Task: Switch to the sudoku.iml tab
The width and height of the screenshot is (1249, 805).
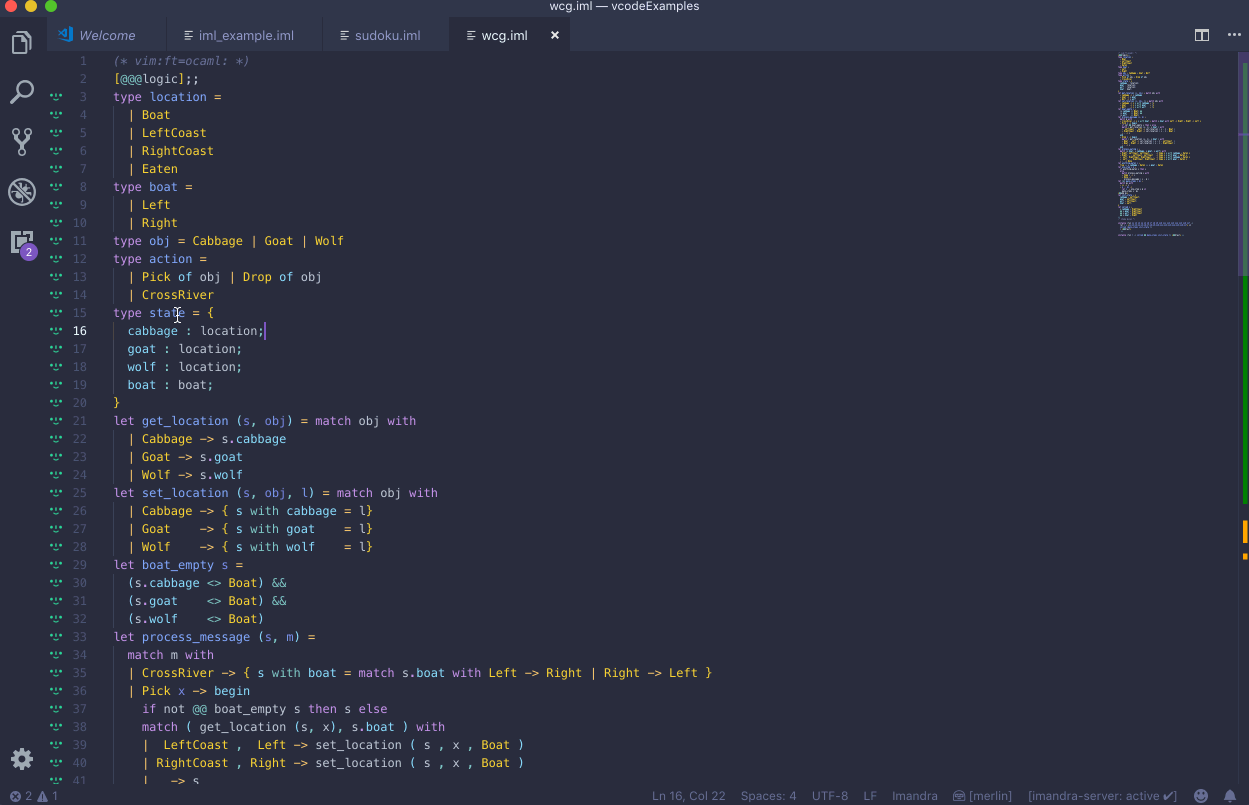Action: 387,35
